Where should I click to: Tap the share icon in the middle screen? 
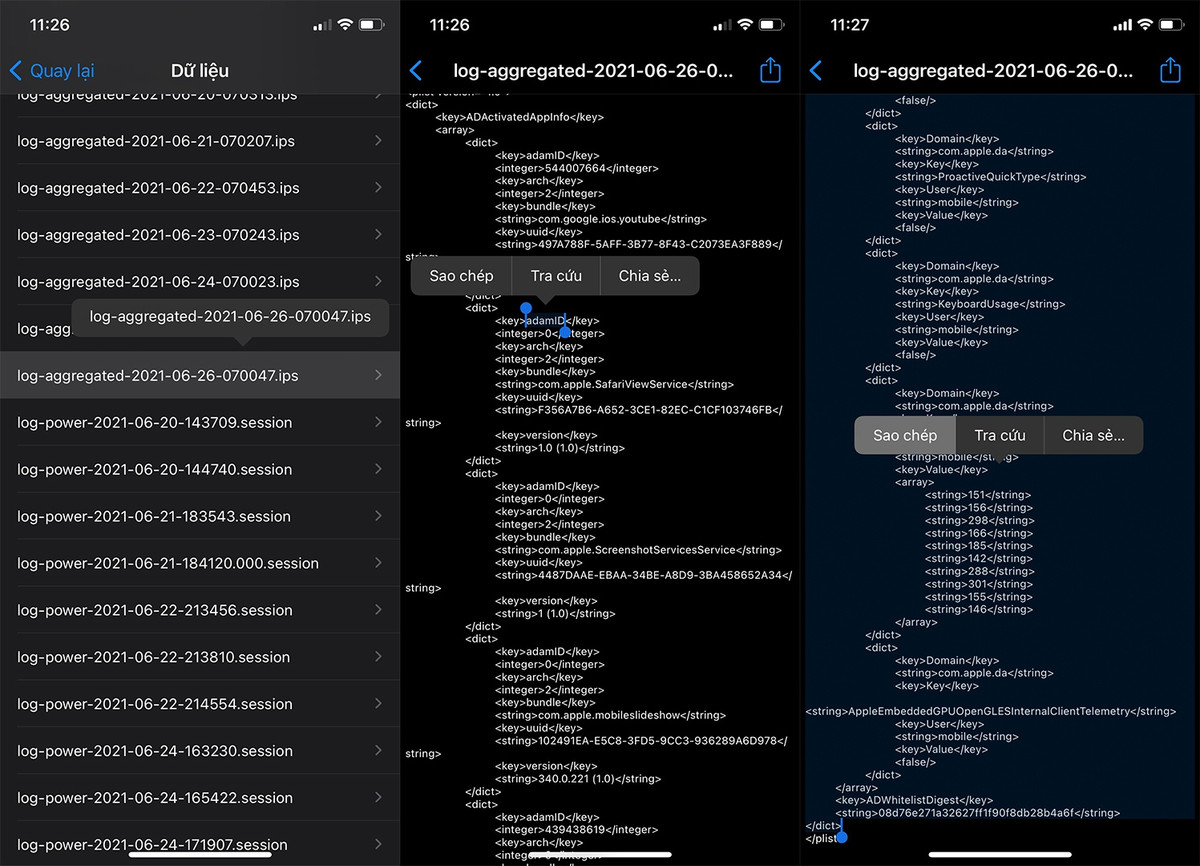(x=770, y=70)
